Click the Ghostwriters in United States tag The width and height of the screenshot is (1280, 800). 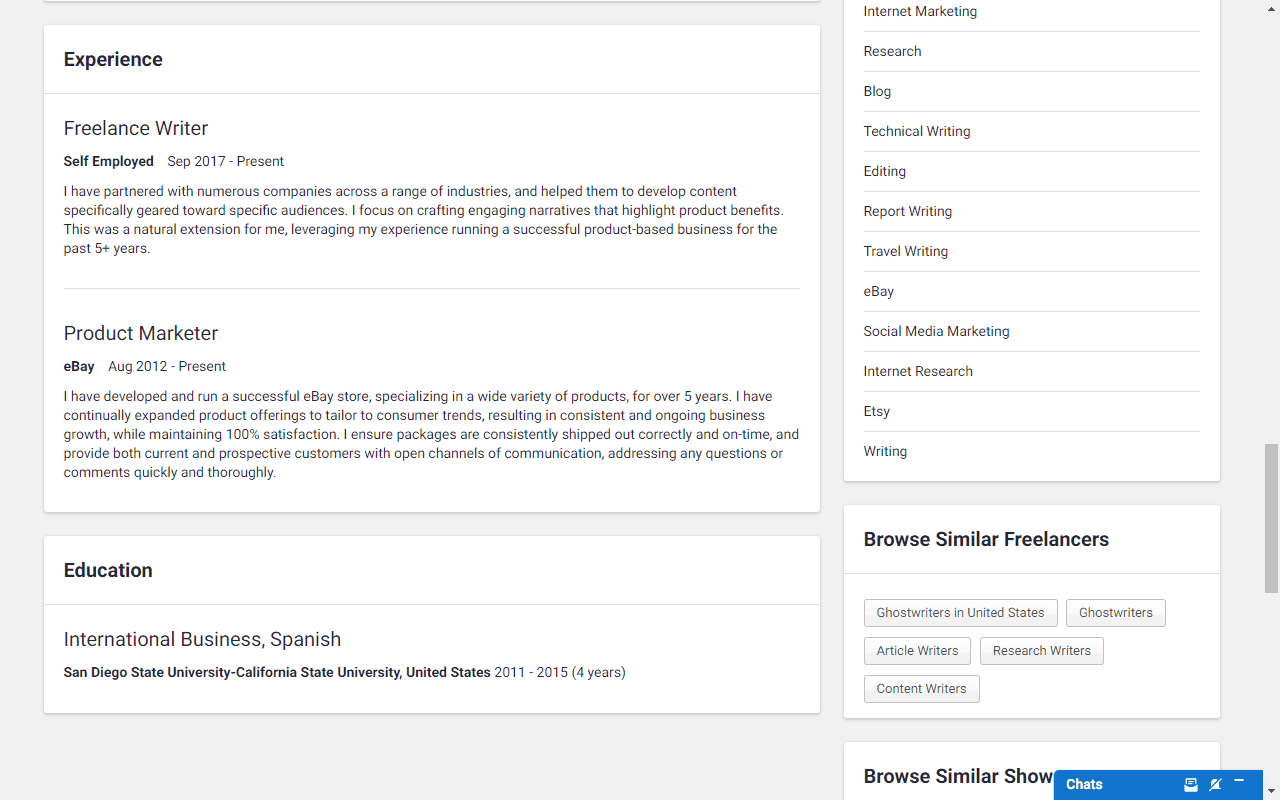(960, 613)
